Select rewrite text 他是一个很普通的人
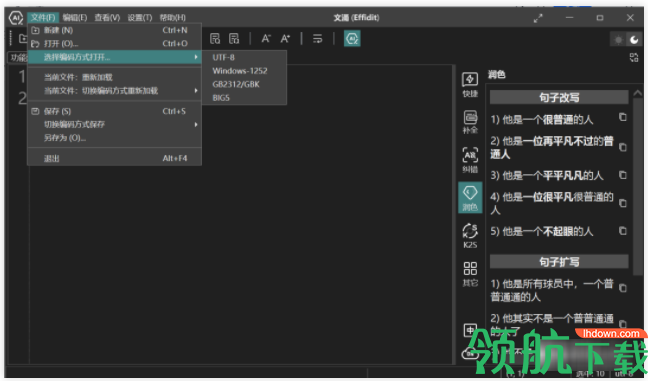 (x=542, y=120)
